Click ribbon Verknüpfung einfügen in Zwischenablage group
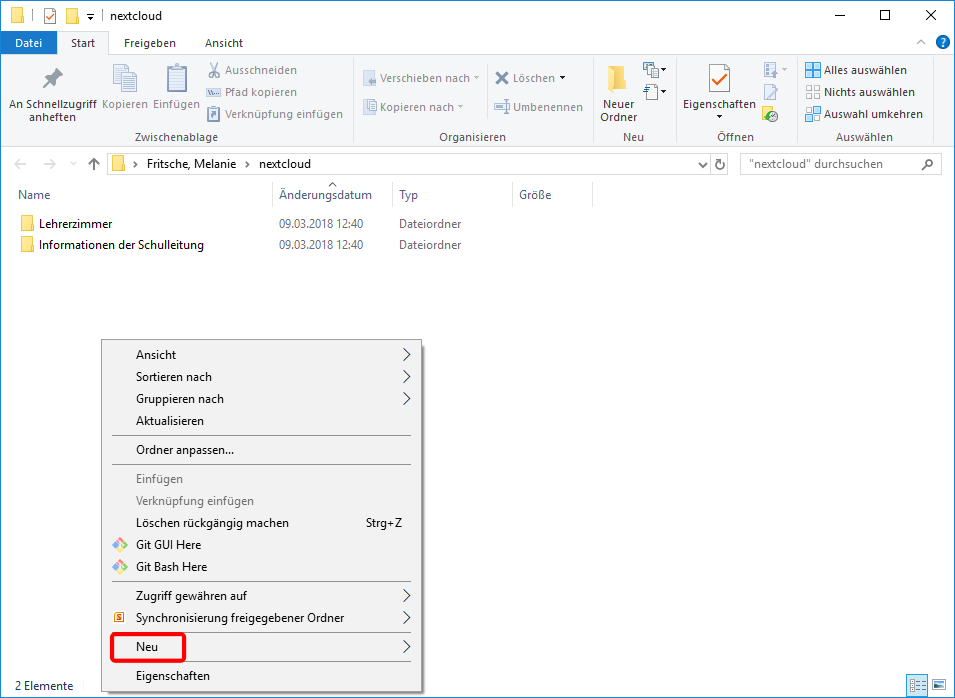Image resolution: width=955 pixels, height=698 pixels. pos(275,114)
